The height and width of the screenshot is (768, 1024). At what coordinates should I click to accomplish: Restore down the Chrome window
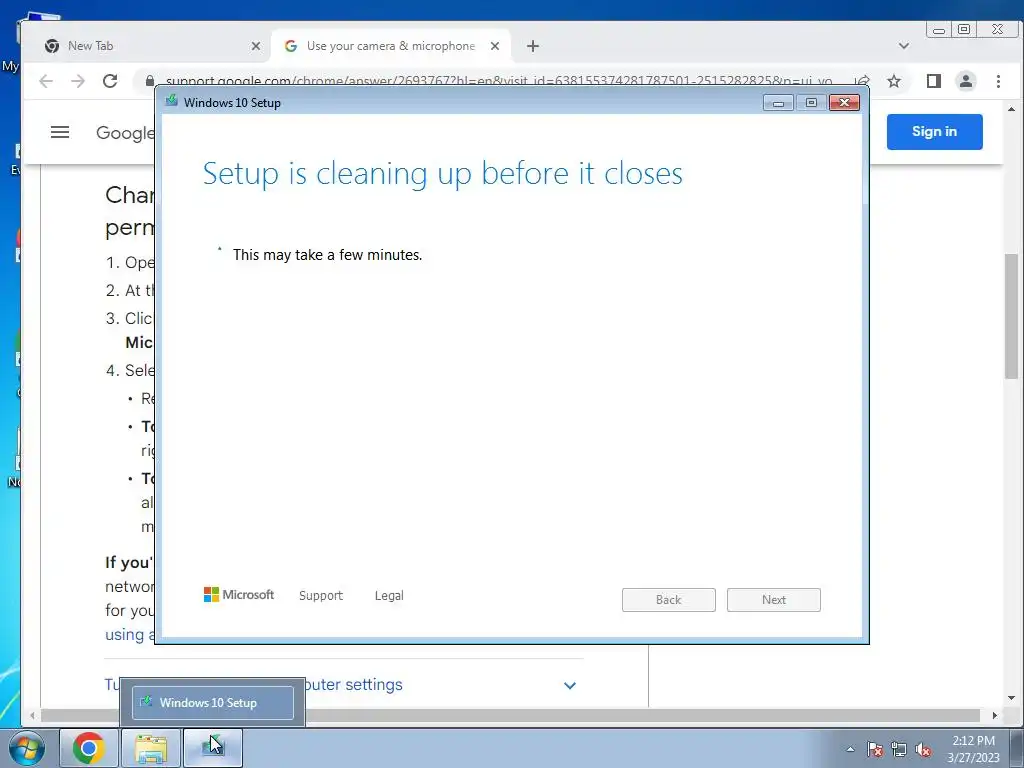[964, 29]
